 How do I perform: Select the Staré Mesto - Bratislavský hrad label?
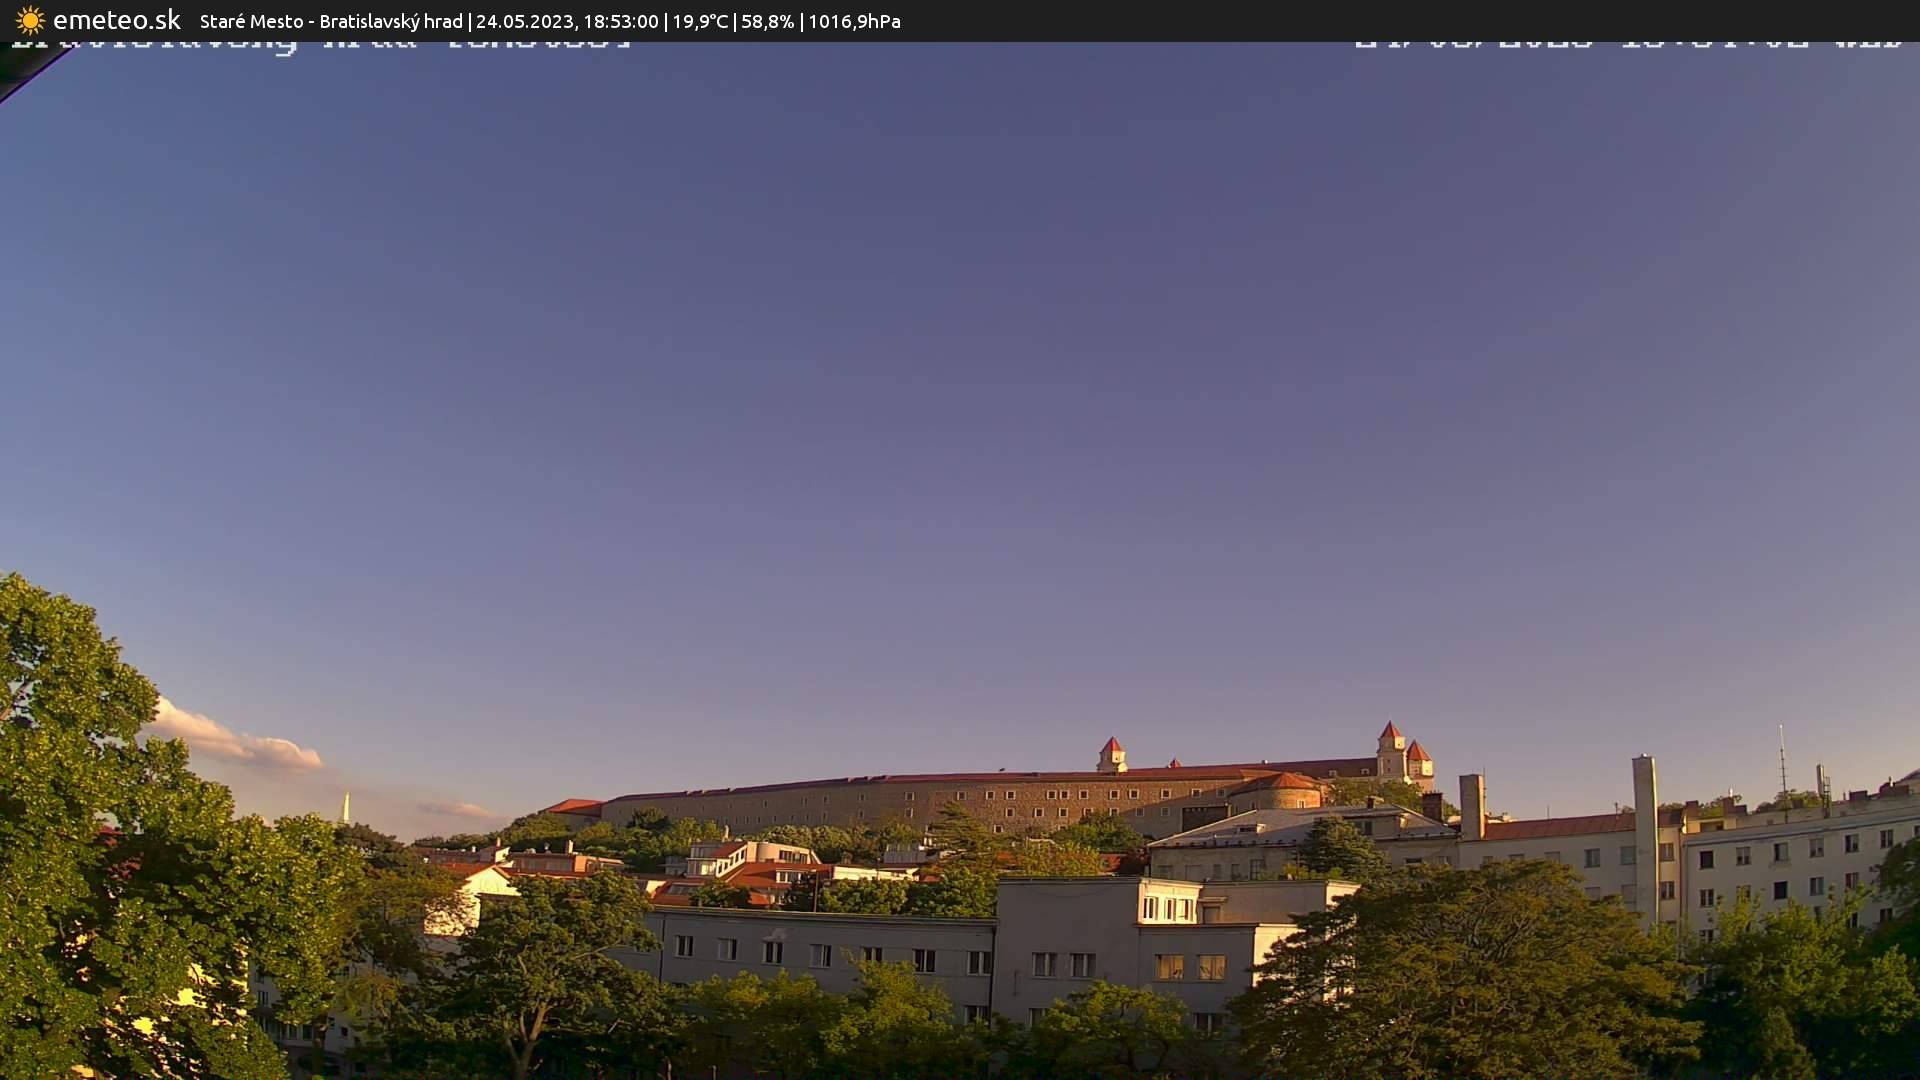pyautogui.click(x=330, y=21)
